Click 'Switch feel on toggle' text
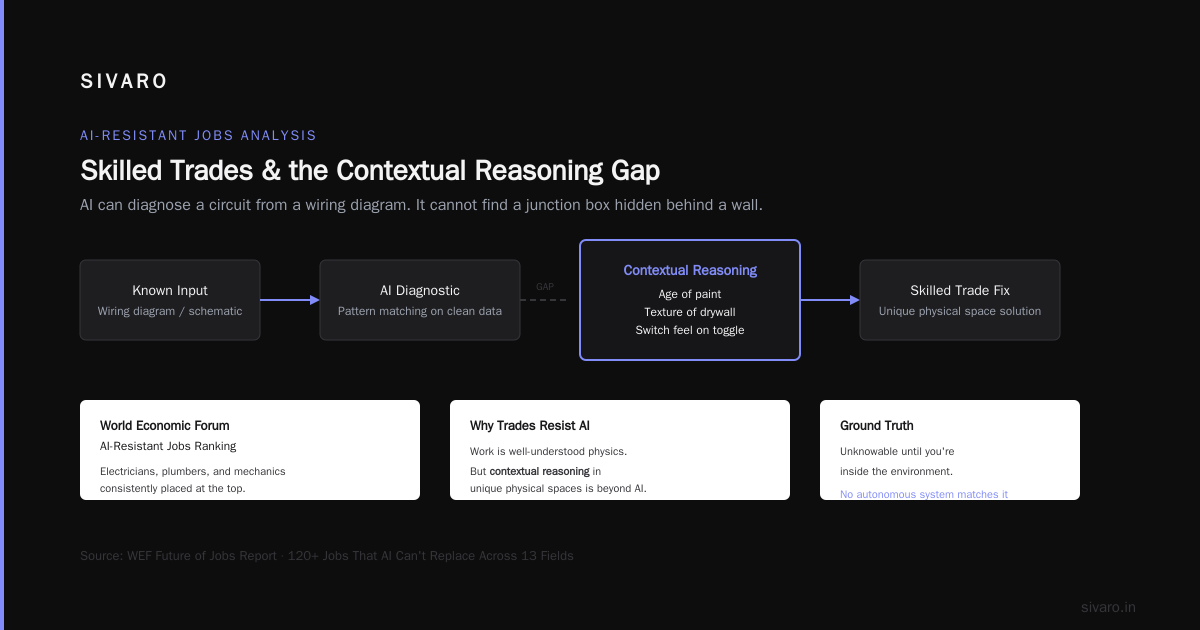 pos(690,330)
